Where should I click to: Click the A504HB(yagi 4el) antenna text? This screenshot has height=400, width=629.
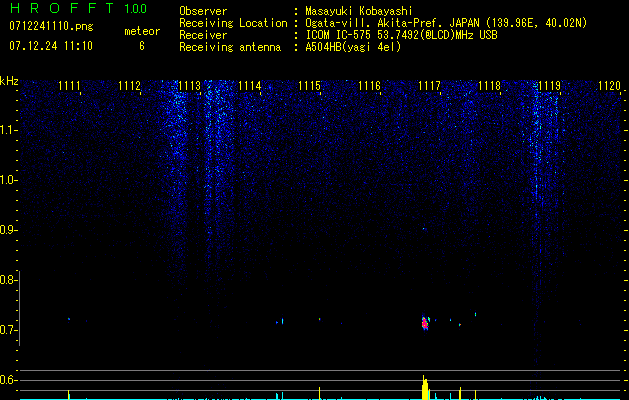(353, 47)
